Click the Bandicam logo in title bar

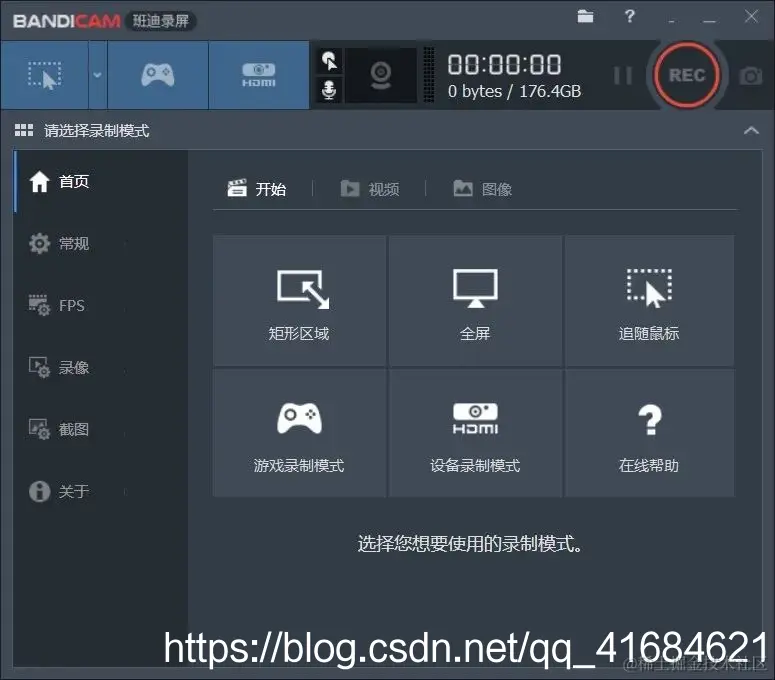(x=67, y=21)
